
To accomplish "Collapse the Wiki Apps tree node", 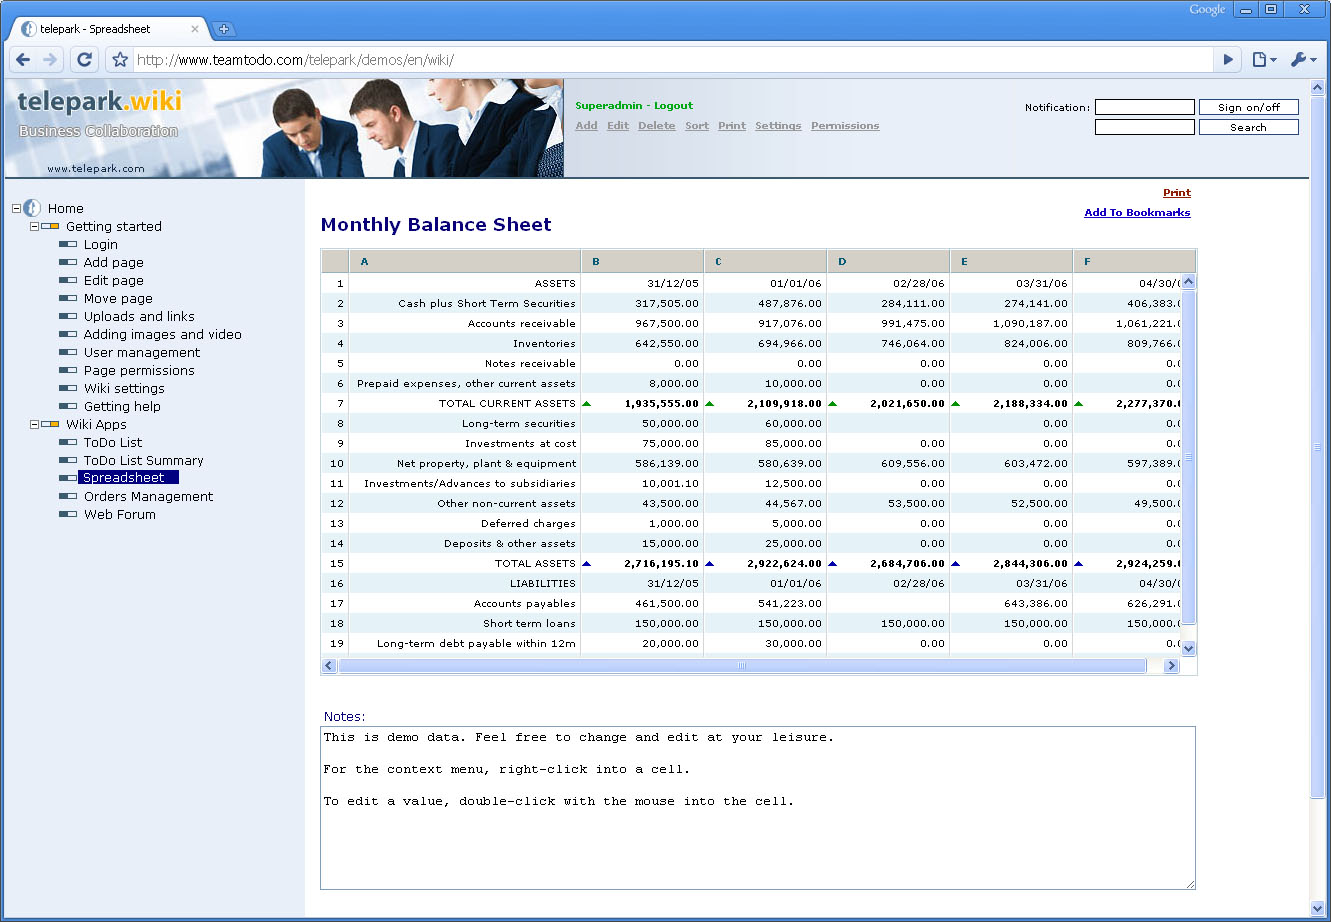I will 34,425.
